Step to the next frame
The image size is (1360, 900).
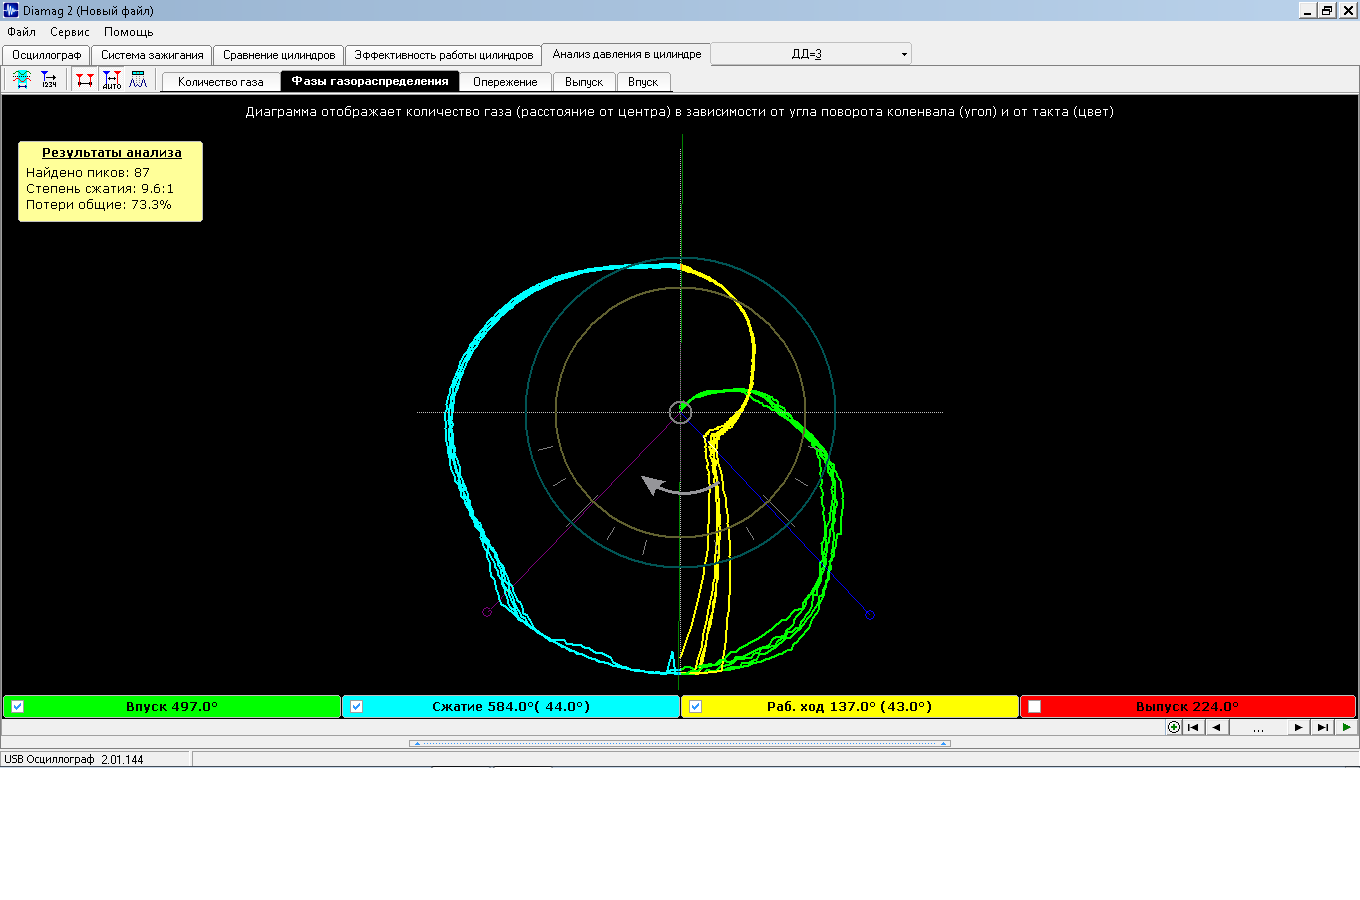point(1298,727)
